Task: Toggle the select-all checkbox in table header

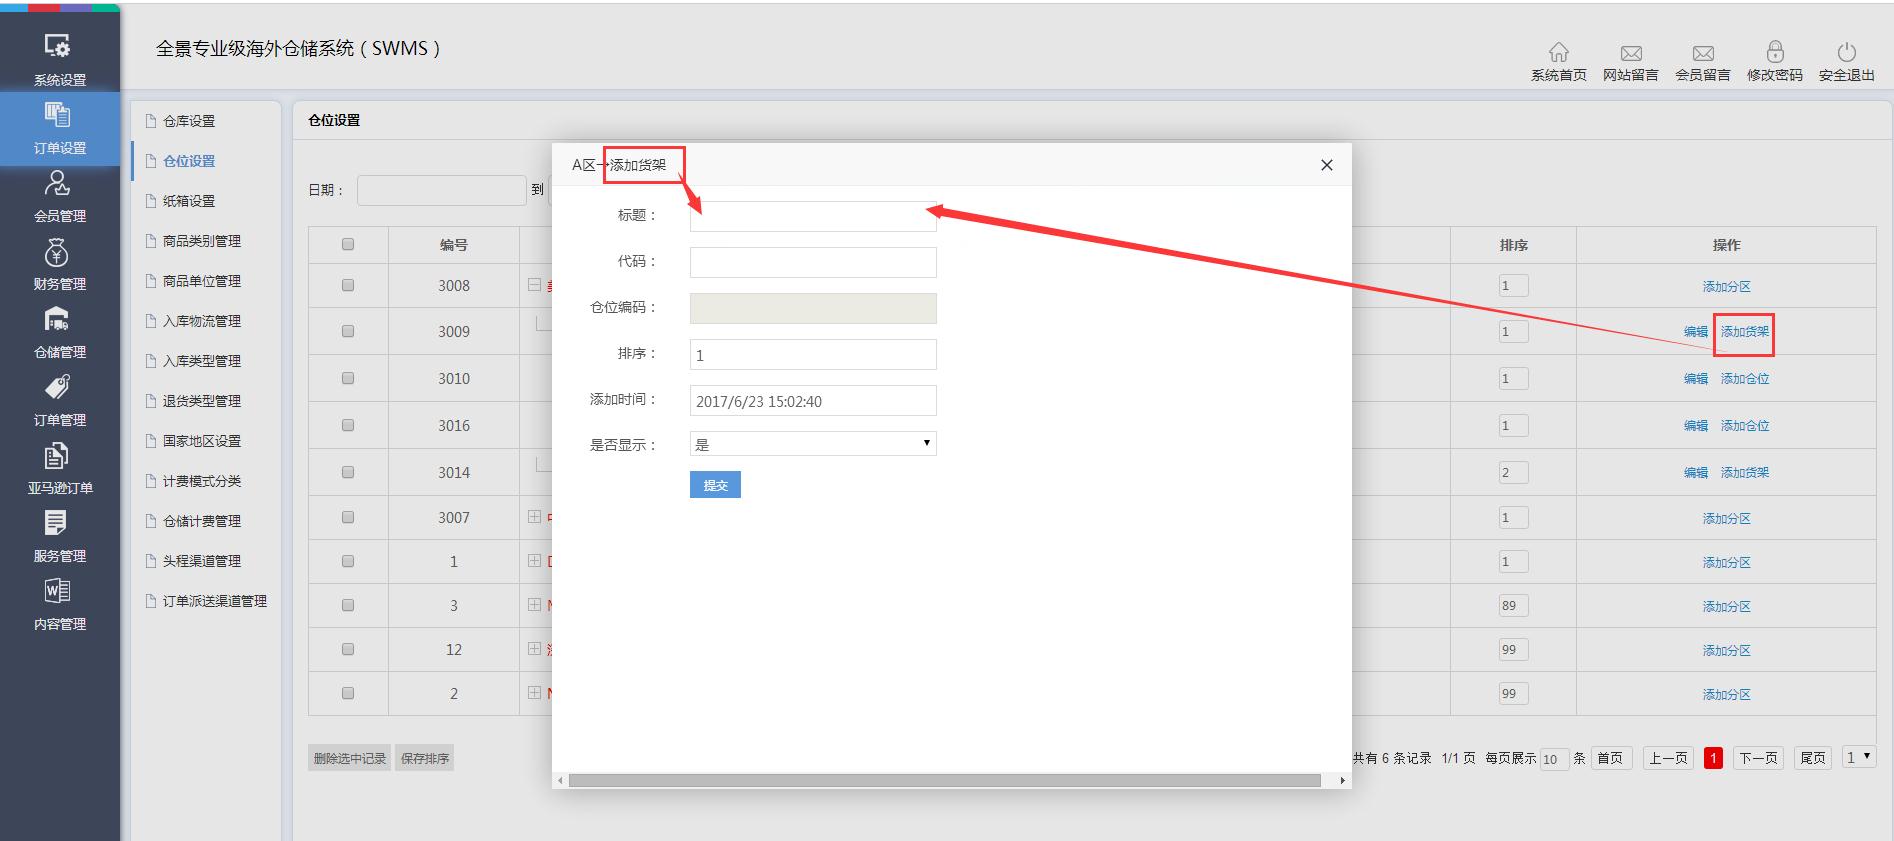Action: [348, 244]
